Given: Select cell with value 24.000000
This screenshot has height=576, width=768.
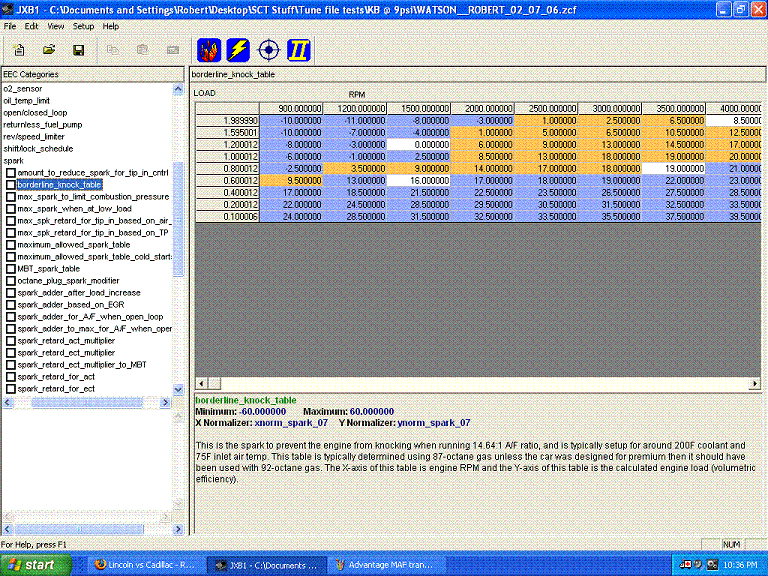Looking at the screenshot, I should [x=291, y=216].
